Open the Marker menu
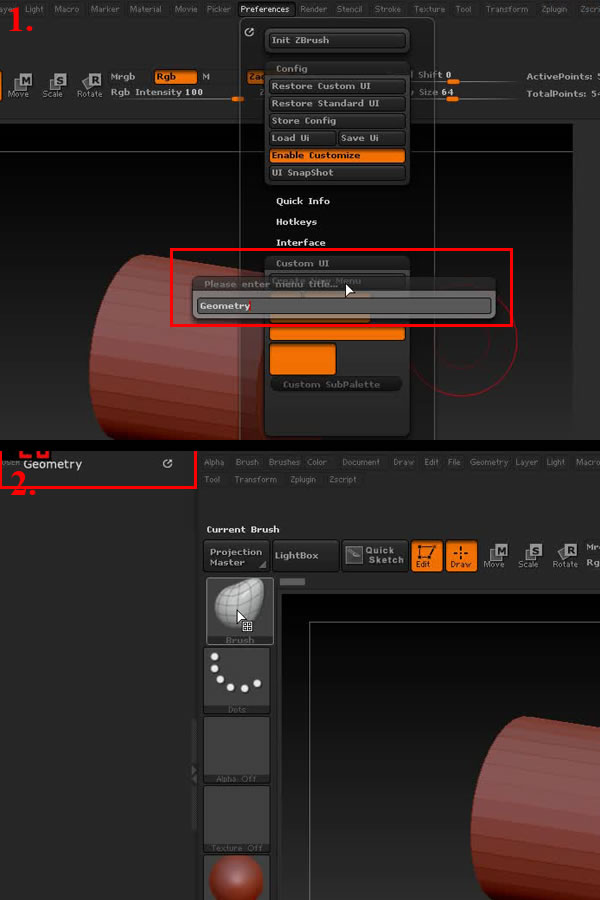The image size is (600, 900). tap(105, 9)
